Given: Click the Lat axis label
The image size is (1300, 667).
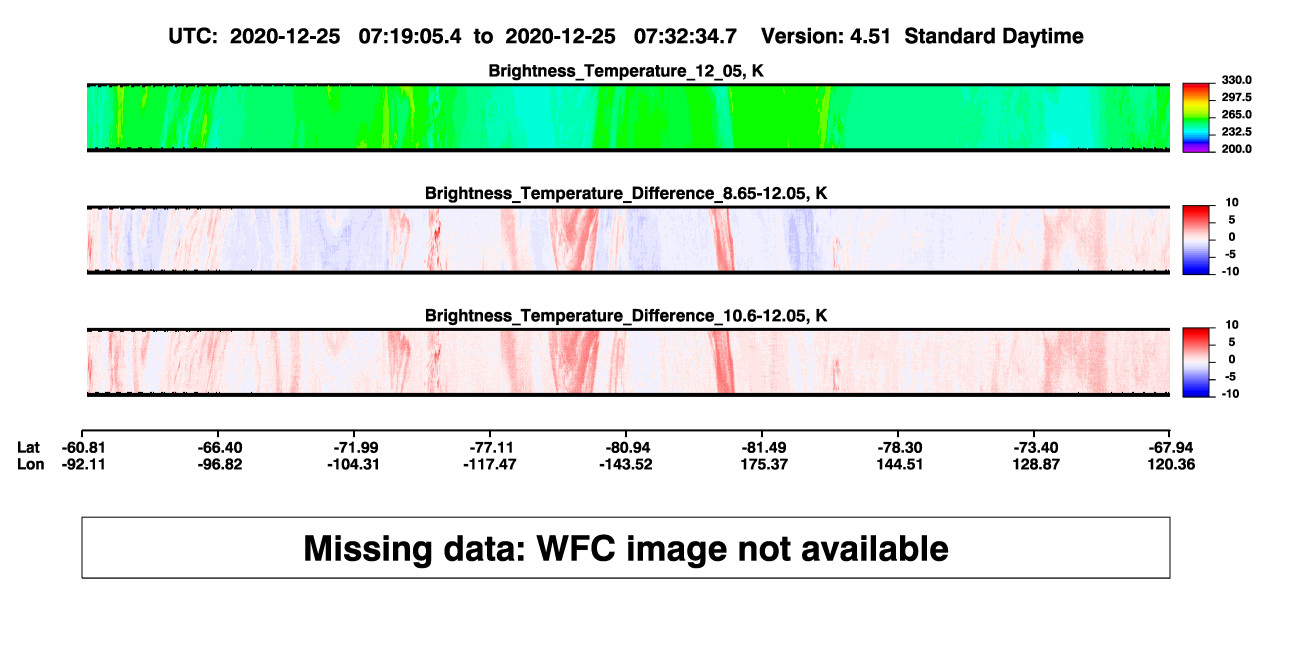Looking at the screenshot, I should tap(29, 447).
